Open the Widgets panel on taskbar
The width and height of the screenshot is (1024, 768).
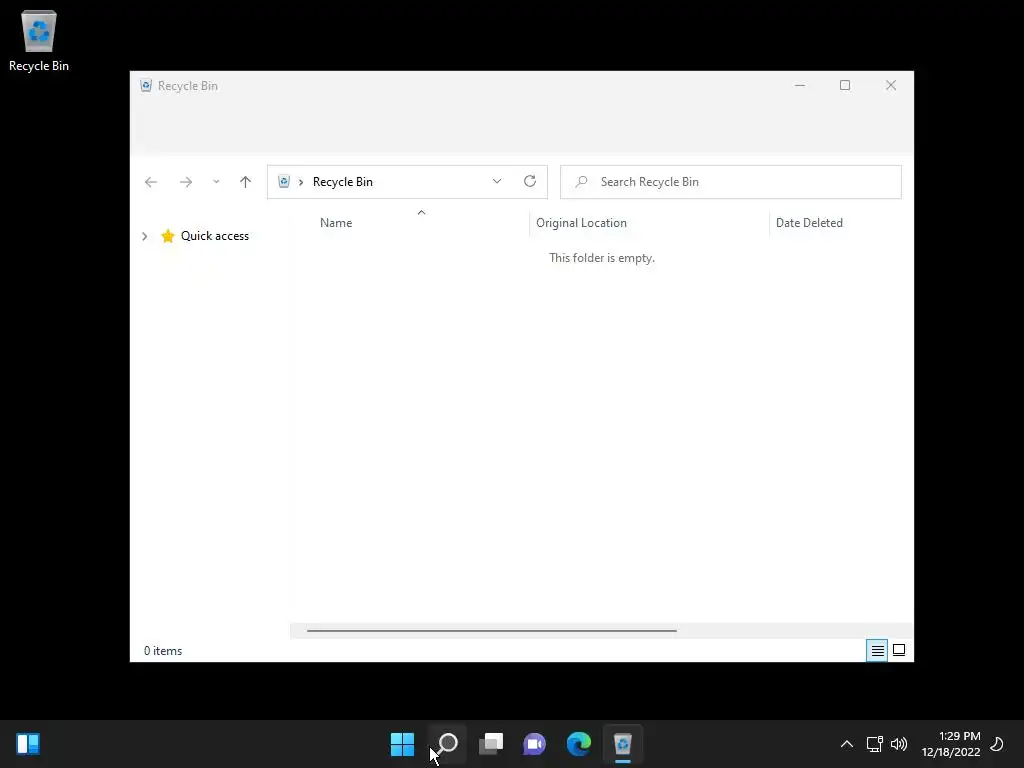(x=28, y=744)
